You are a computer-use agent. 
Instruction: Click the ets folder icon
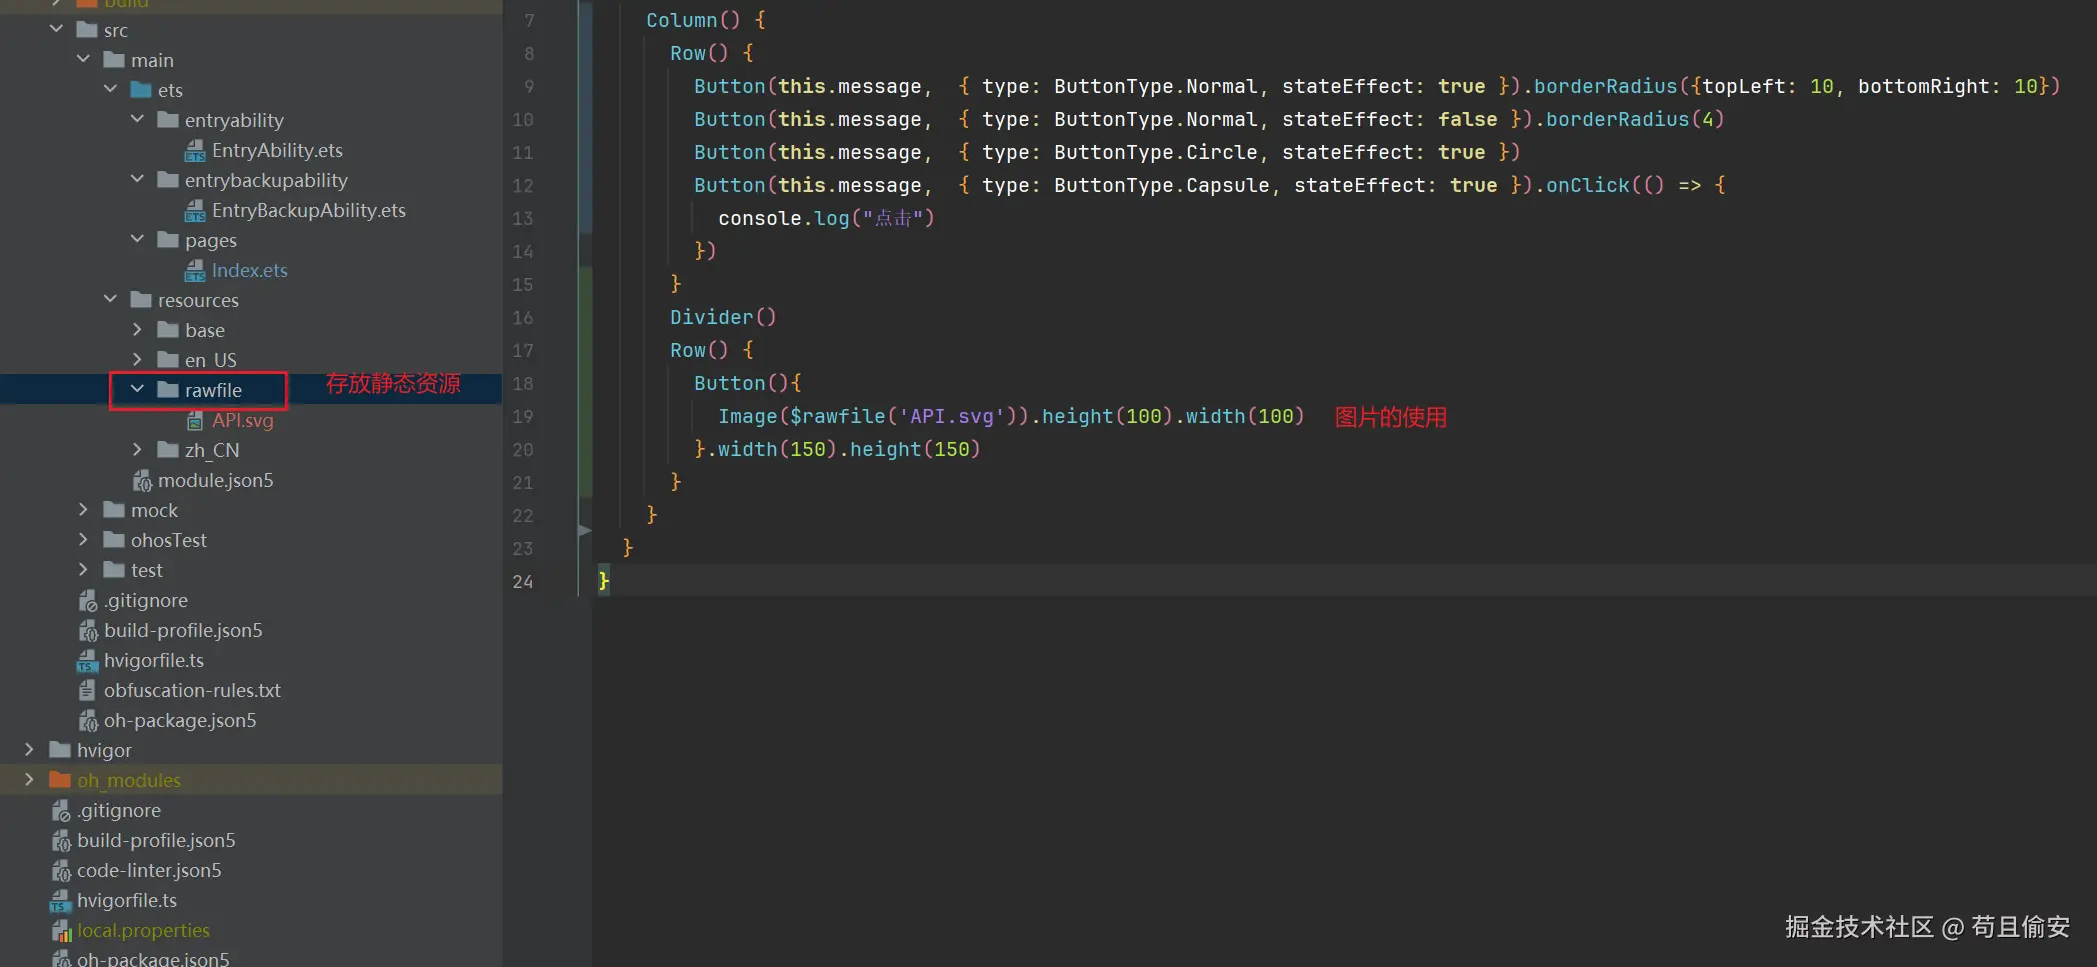coord(141,90)
